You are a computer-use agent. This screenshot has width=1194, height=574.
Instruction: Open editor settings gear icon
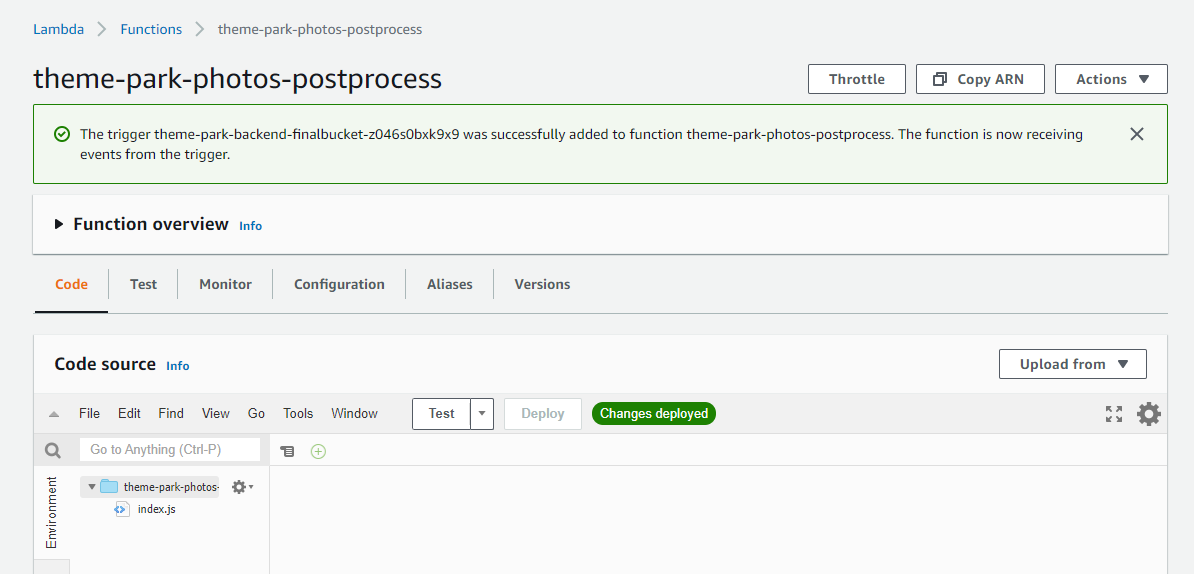pos(1149,414)
